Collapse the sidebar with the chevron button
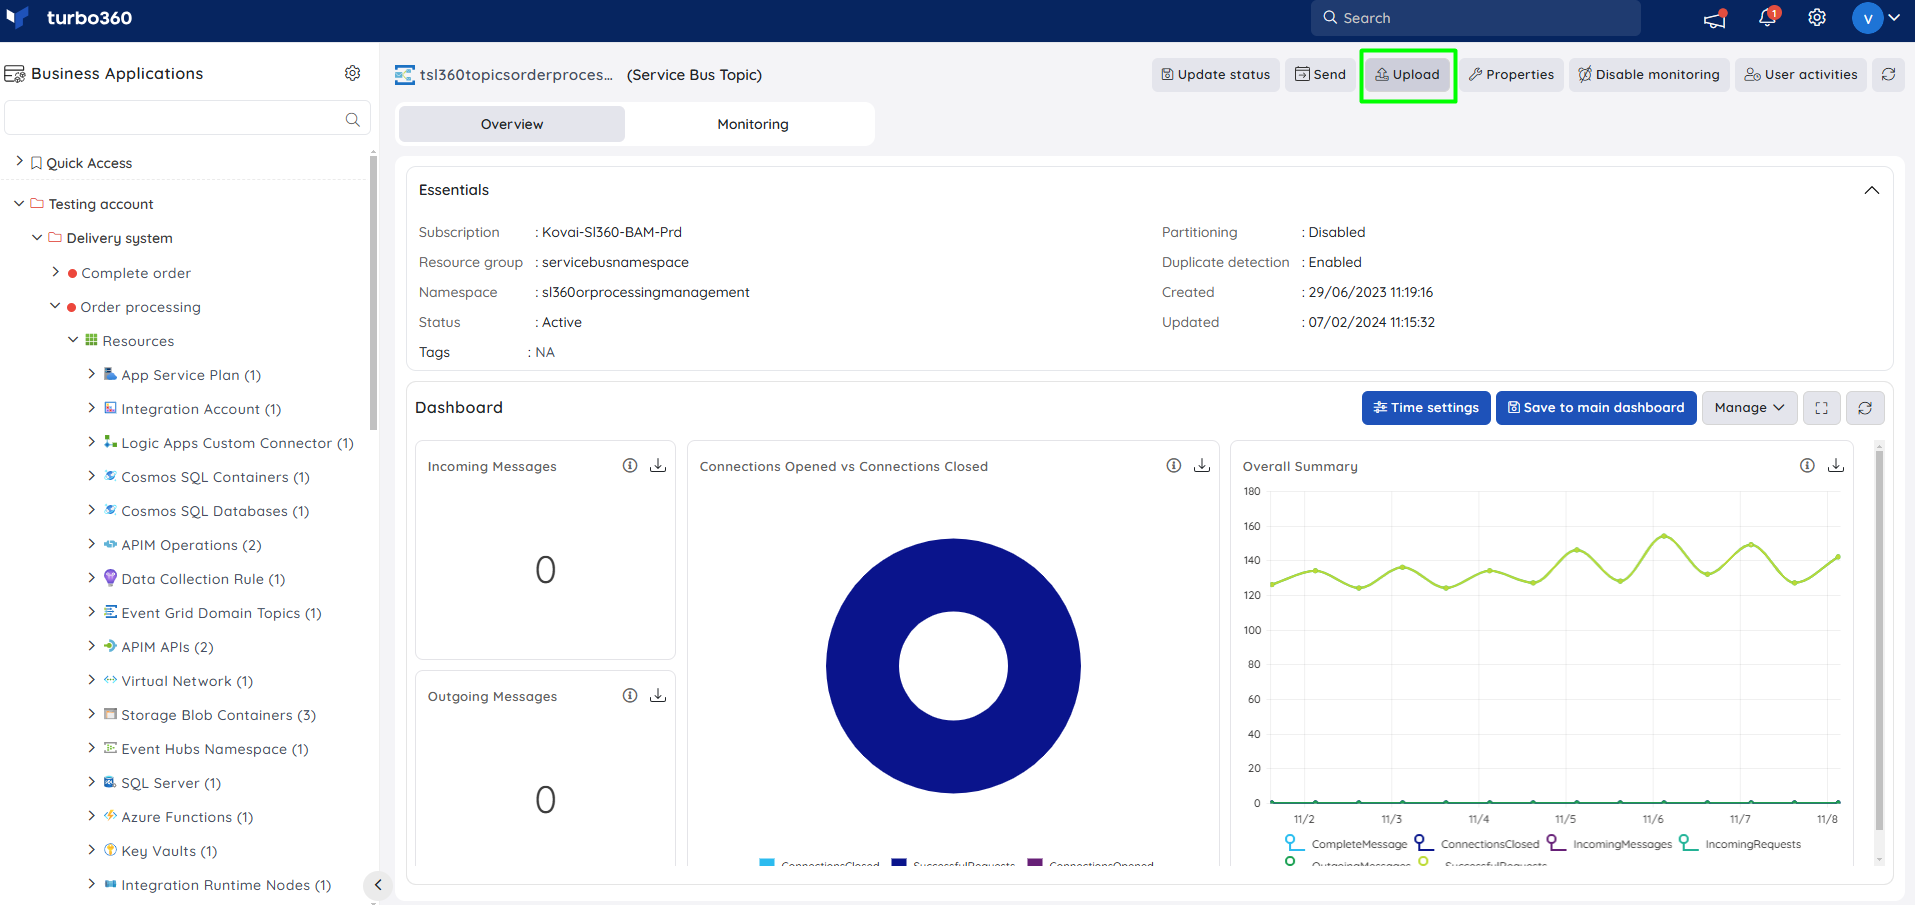1915x905 pixels. (x=377, y=884)
